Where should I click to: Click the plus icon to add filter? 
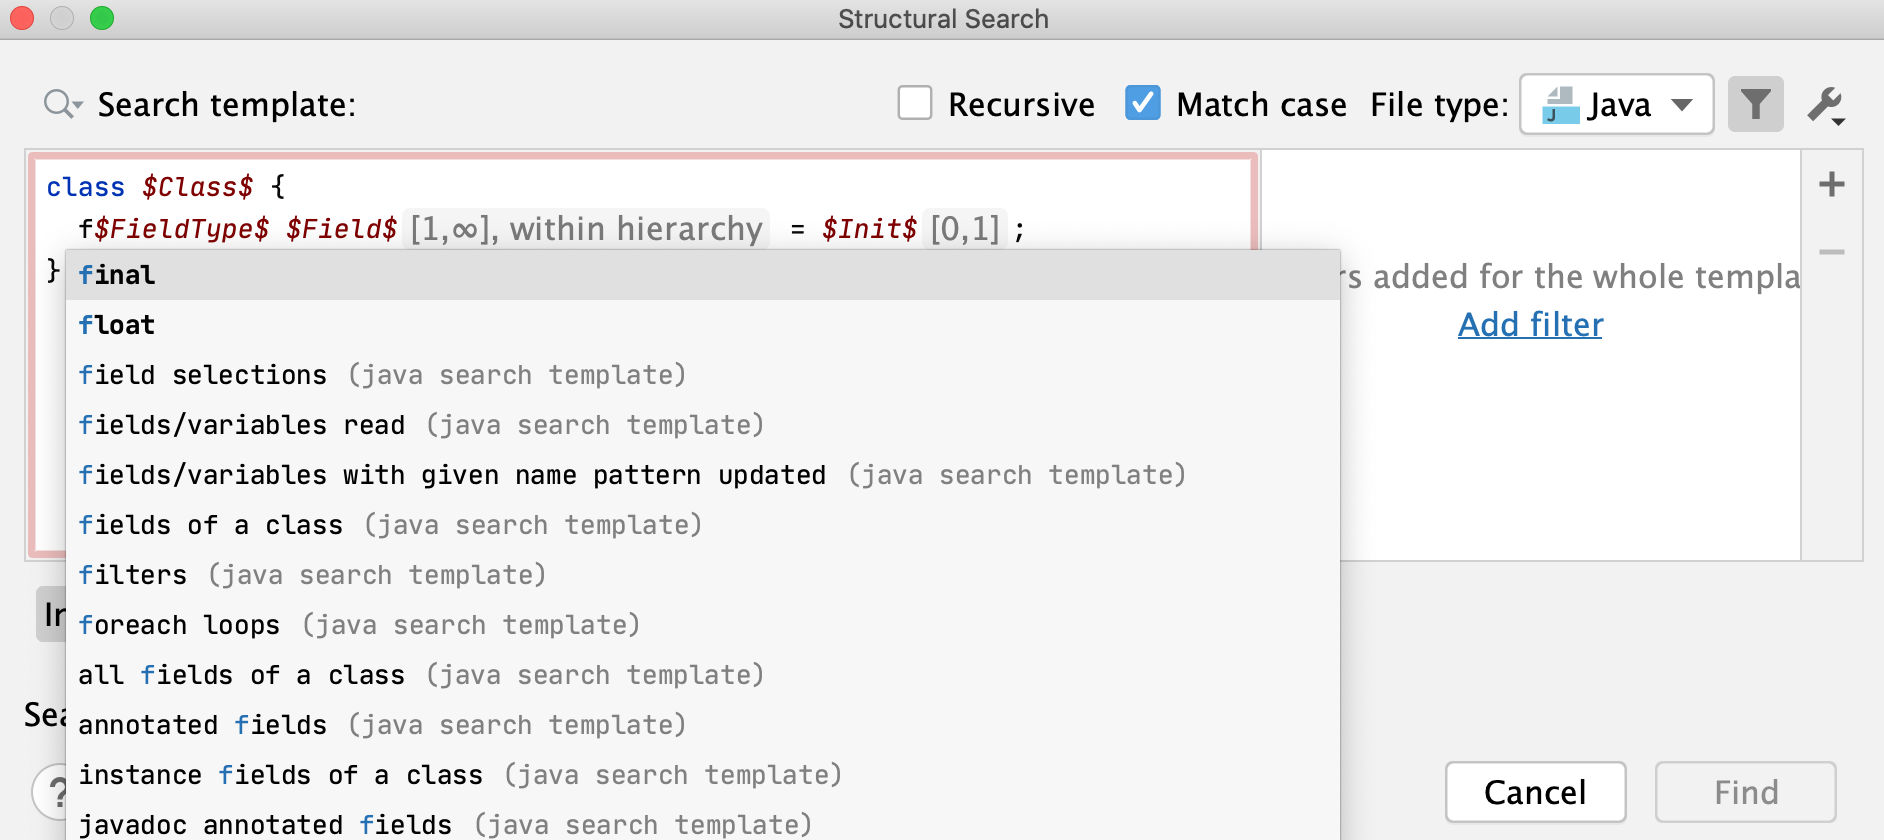[x=1831, y=184]
